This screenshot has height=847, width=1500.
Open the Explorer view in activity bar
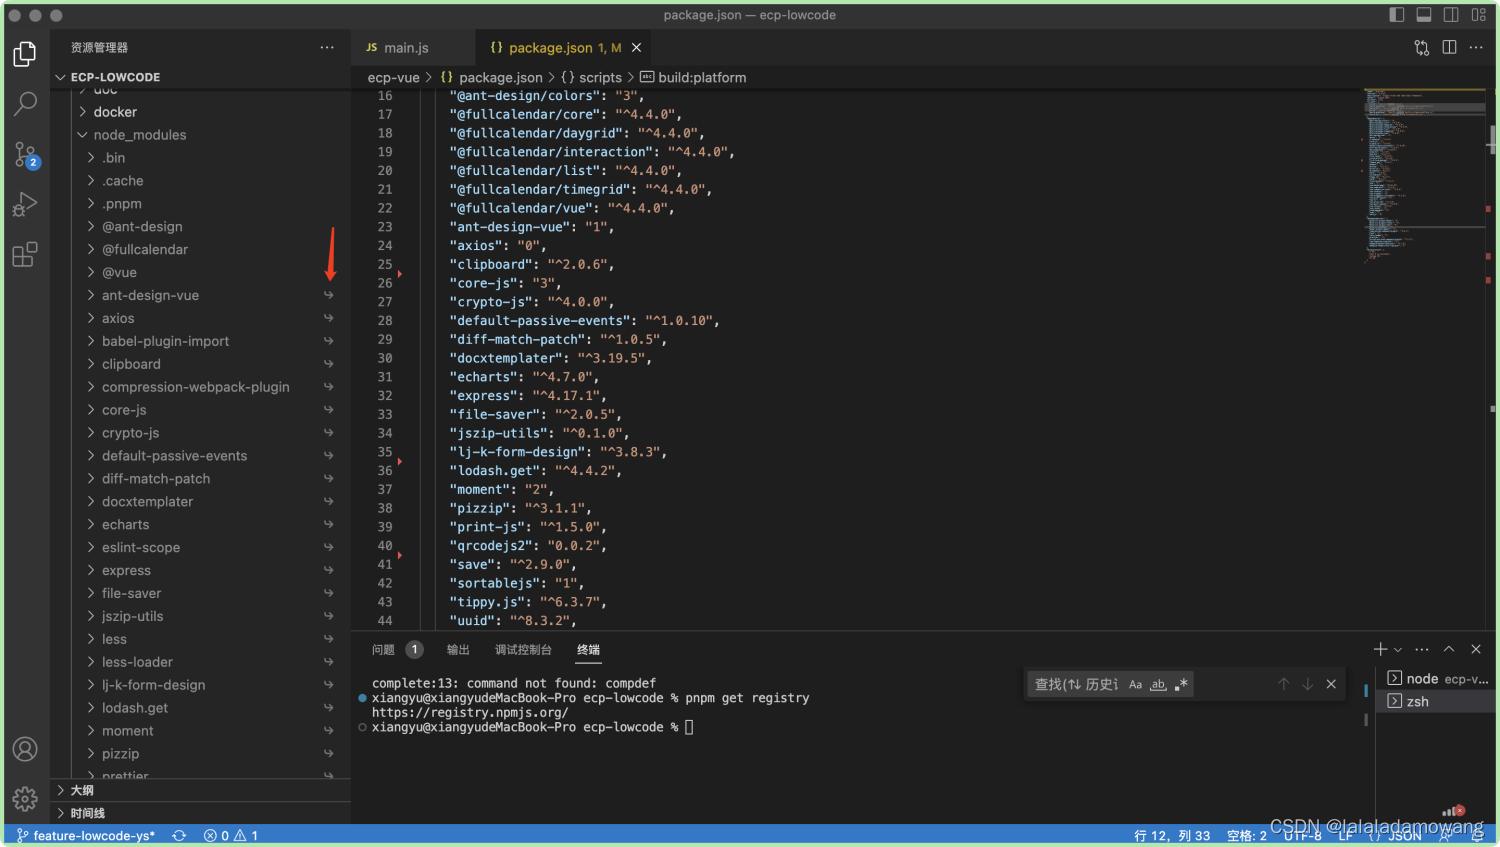(x=25, y=54)
